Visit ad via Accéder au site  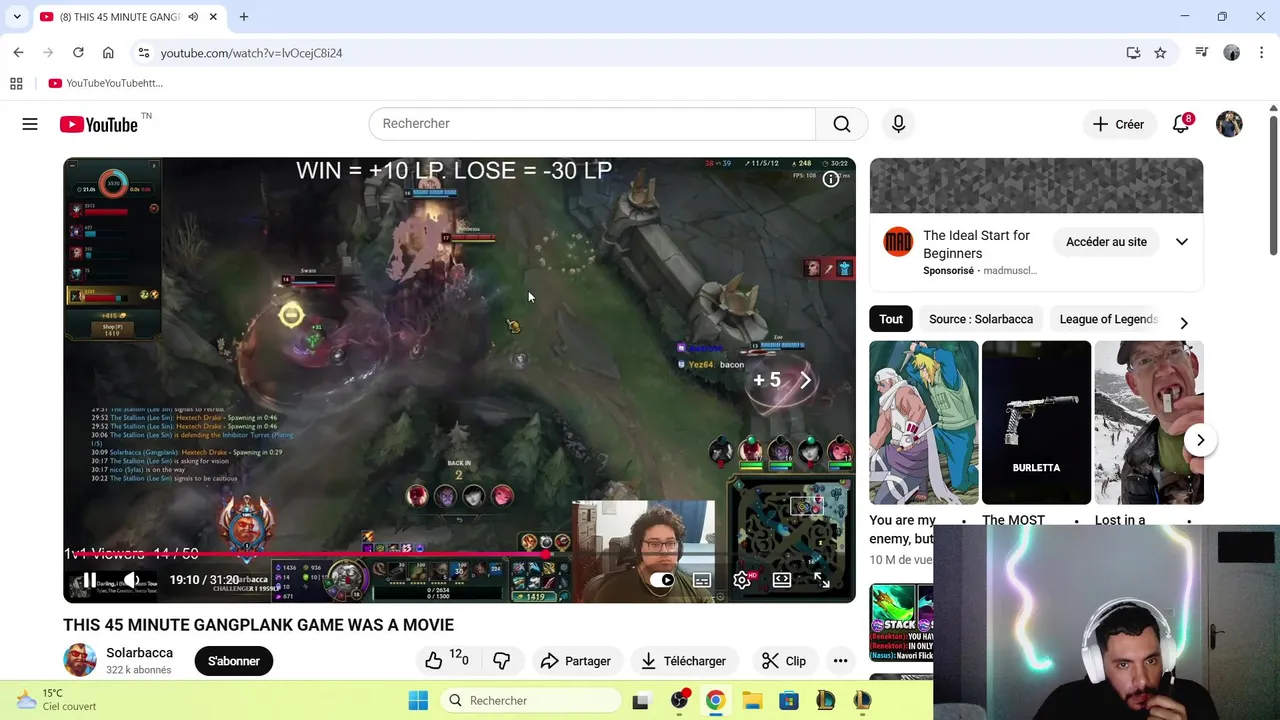[x=1106, y=242]
